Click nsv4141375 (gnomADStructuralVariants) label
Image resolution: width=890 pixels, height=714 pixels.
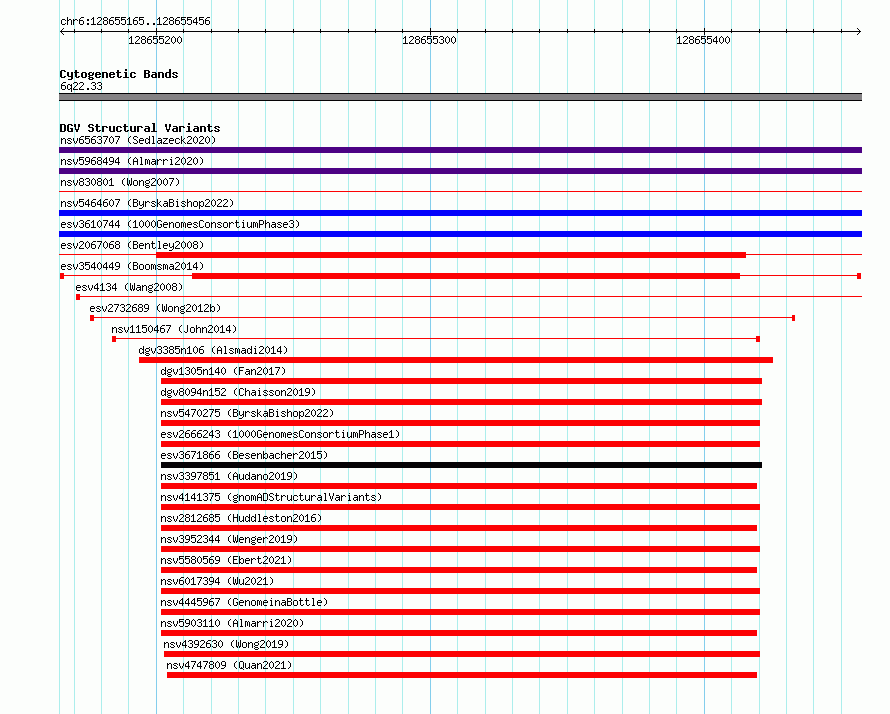[271, 497]
